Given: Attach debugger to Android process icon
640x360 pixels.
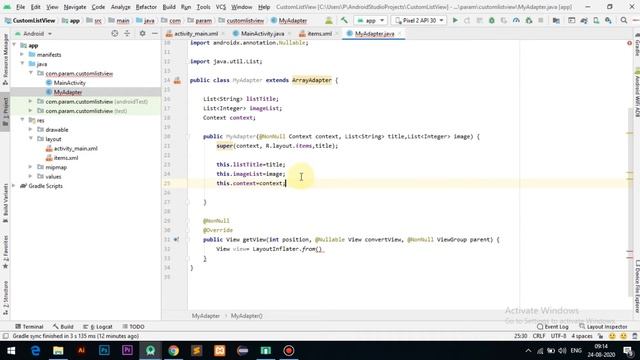Looking at the screenshot, I should 529,20.
